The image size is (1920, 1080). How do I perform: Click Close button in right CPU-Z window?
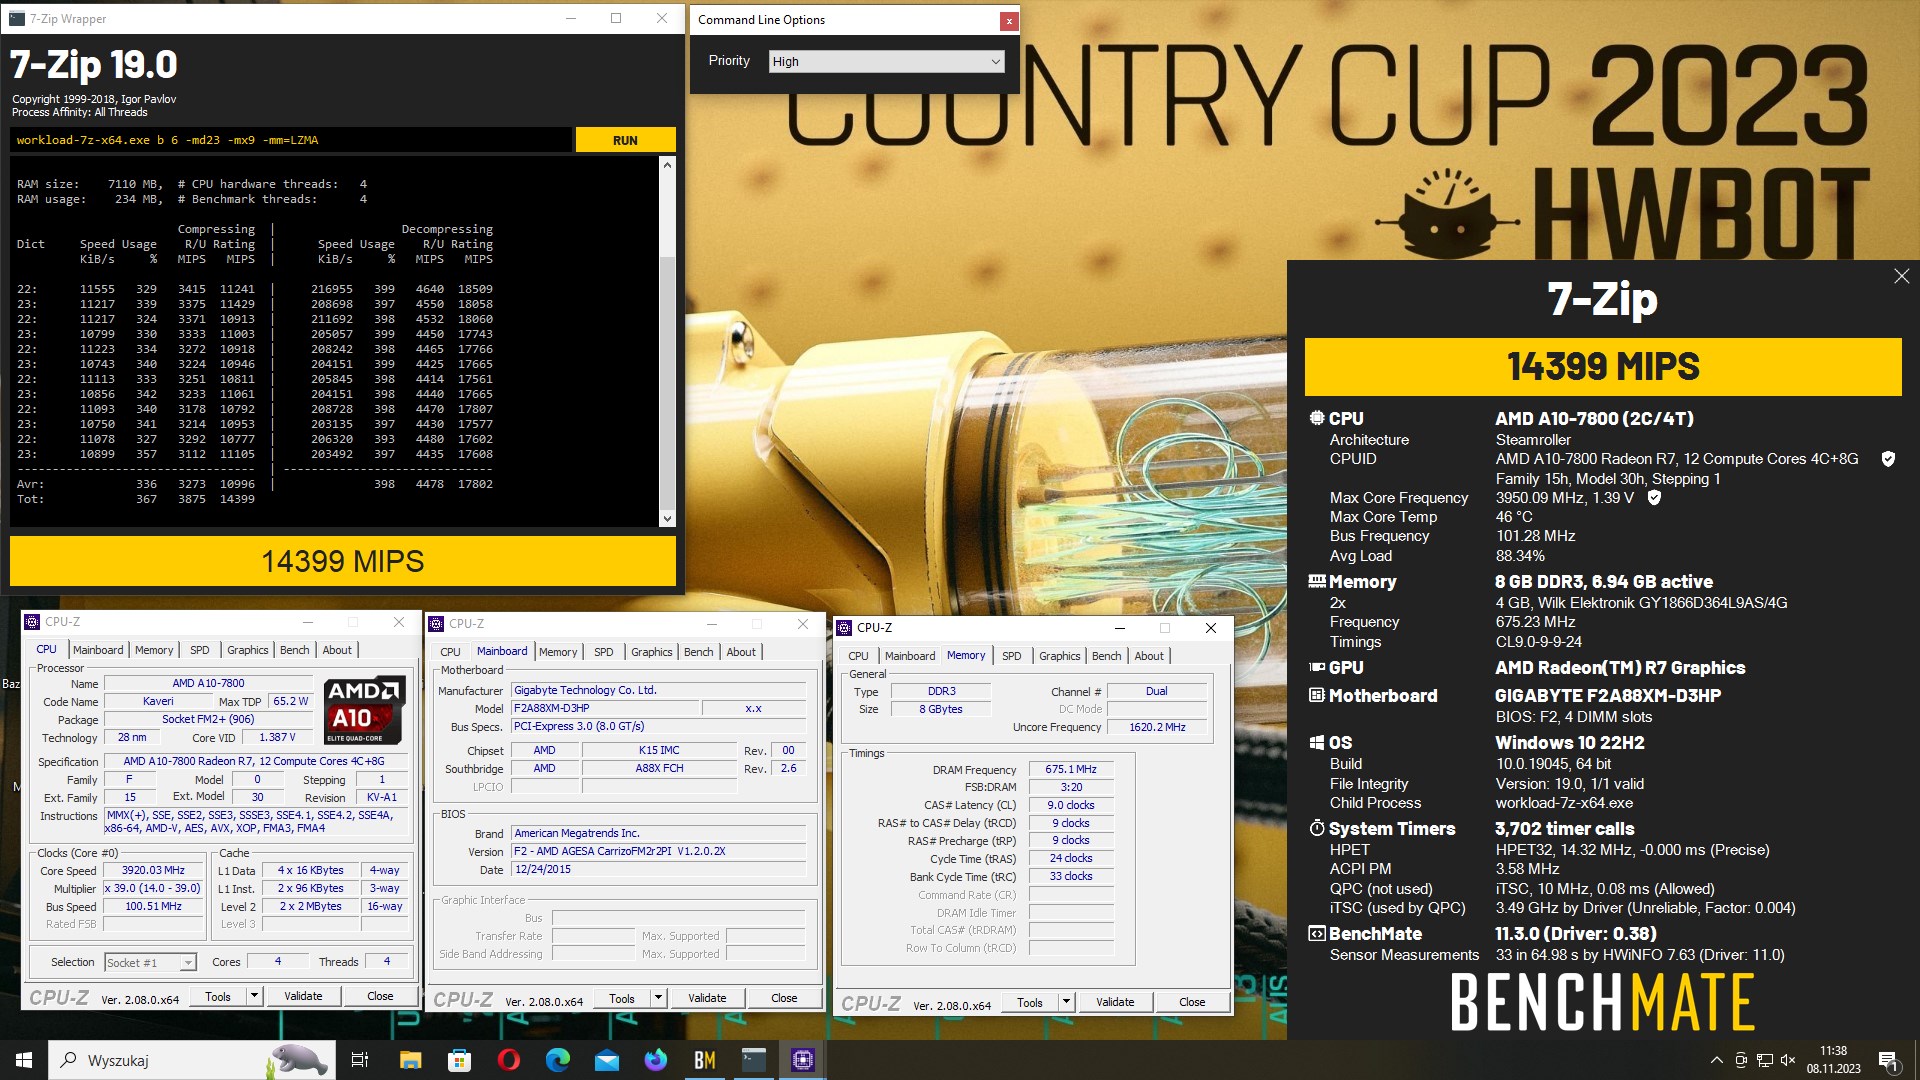point(1192,1002)
